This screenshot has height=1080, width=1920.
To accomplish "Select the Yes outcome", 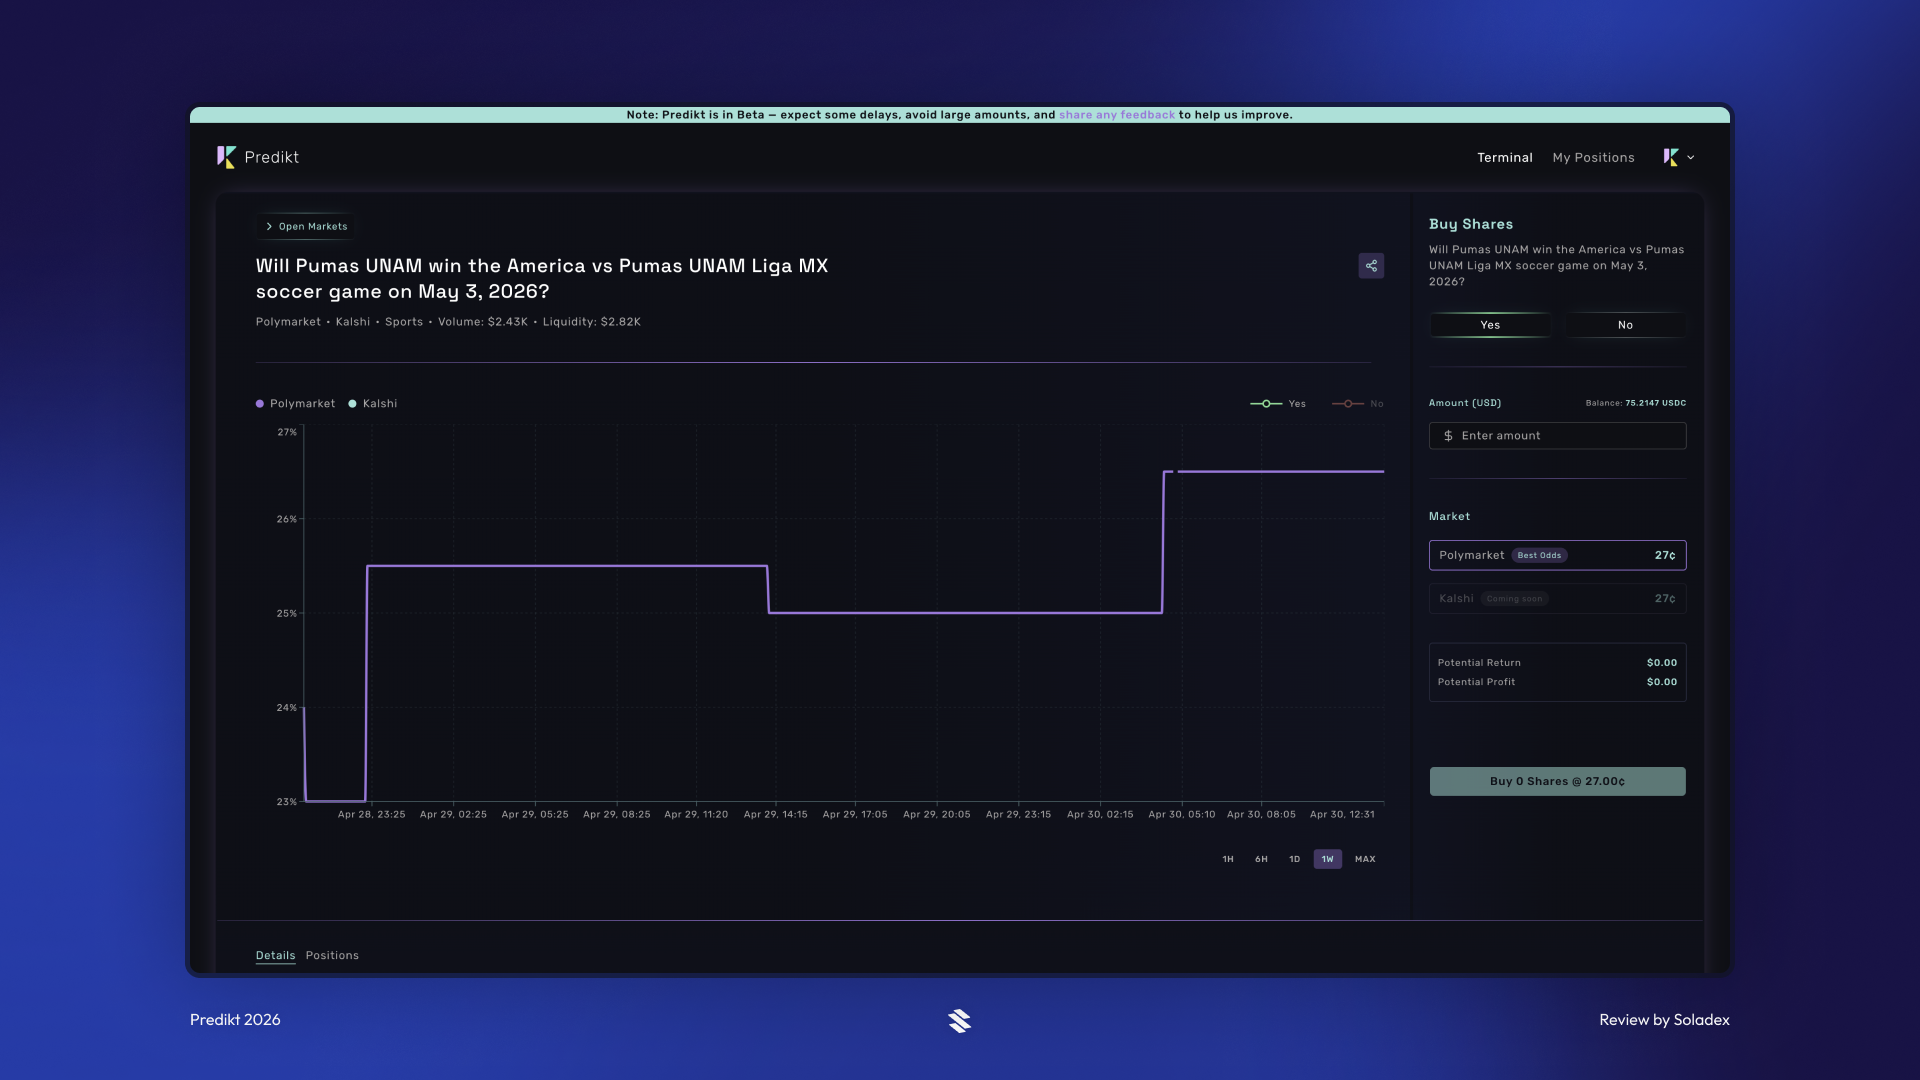I will [1490, 325].
